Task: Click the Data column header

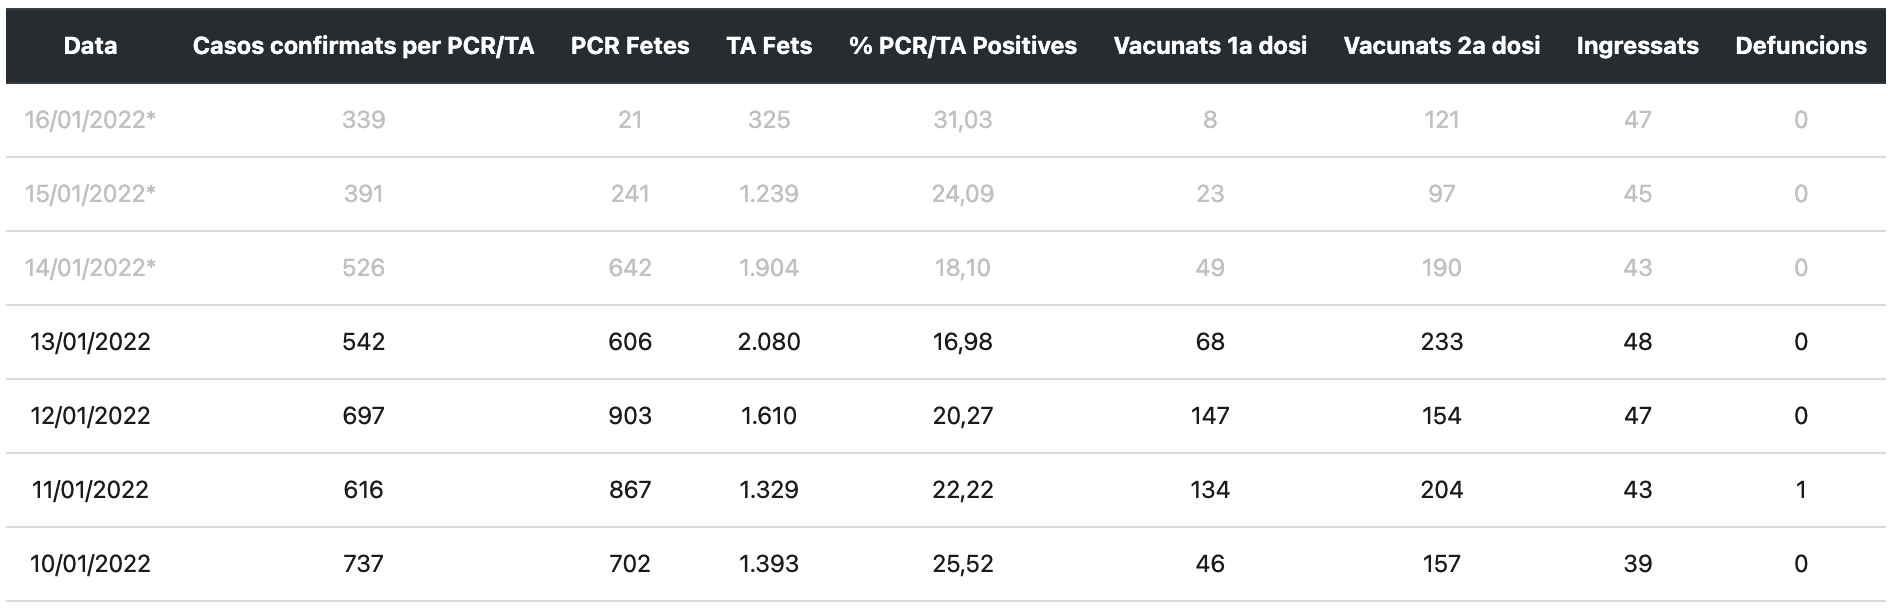Action: tap(90, 46)
